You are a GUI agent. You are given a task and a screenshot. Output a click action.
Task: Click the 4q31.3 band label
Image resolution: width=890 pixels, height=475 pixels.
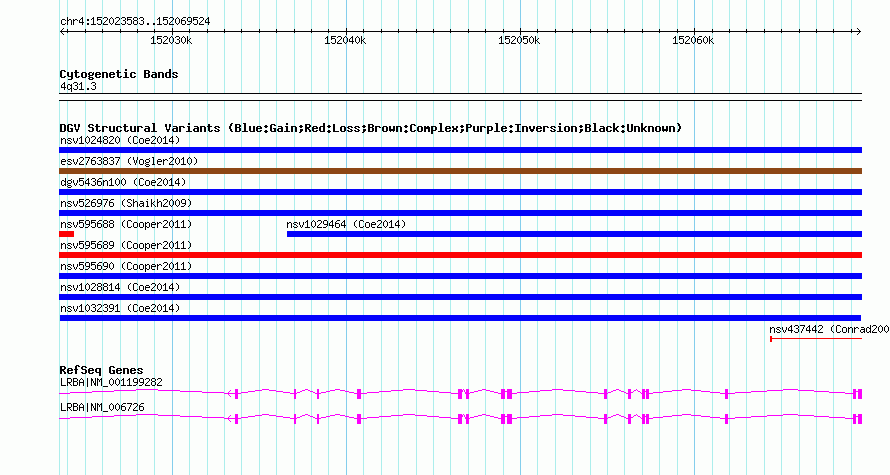point(78,87)
